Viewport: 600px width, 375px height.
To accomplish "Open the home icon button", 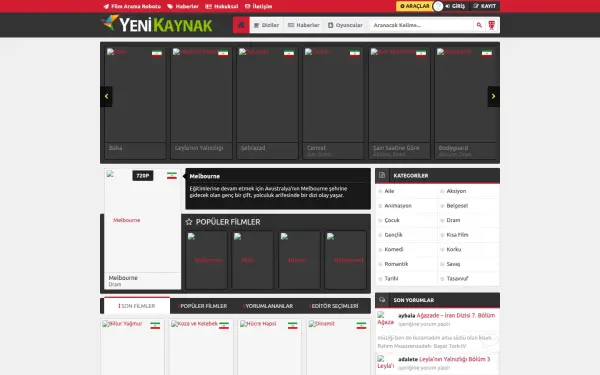I will point(241,25).
